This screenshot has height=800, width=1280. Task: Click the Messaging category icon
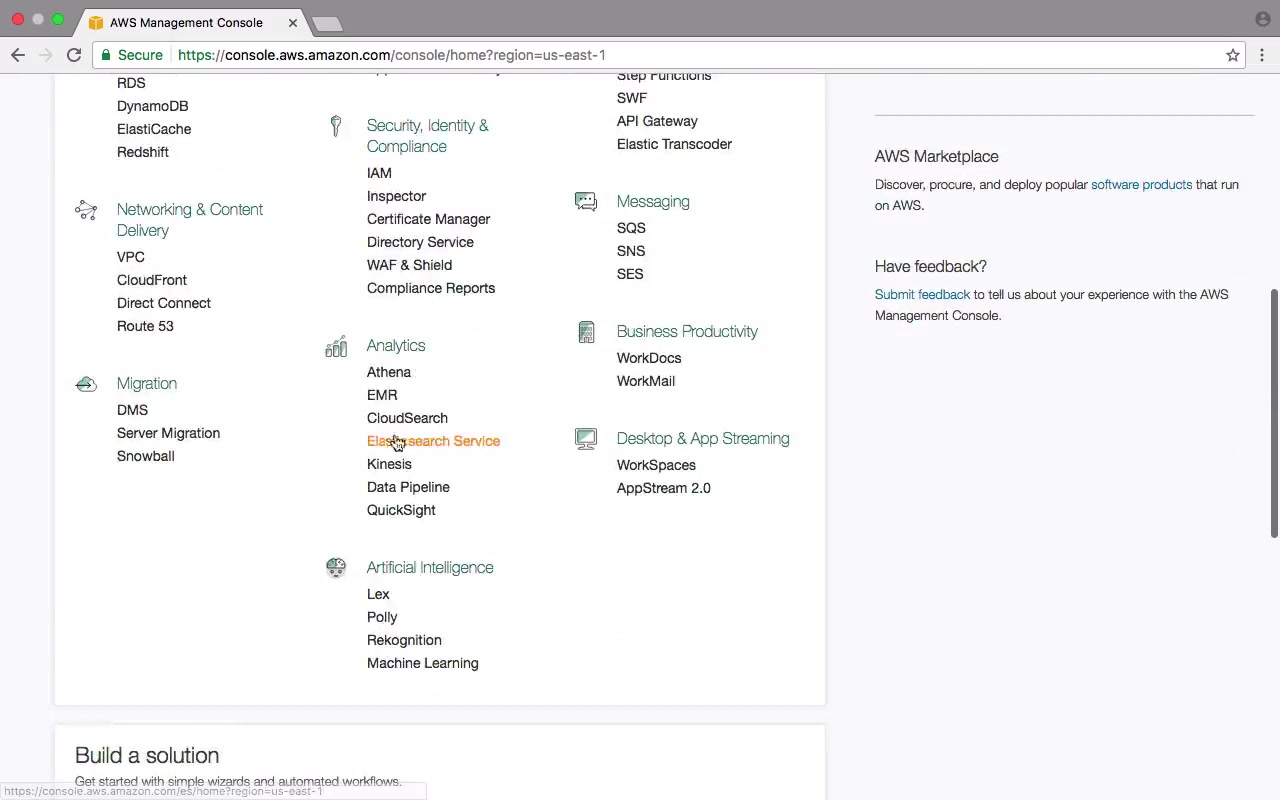(x=586, y=202)
